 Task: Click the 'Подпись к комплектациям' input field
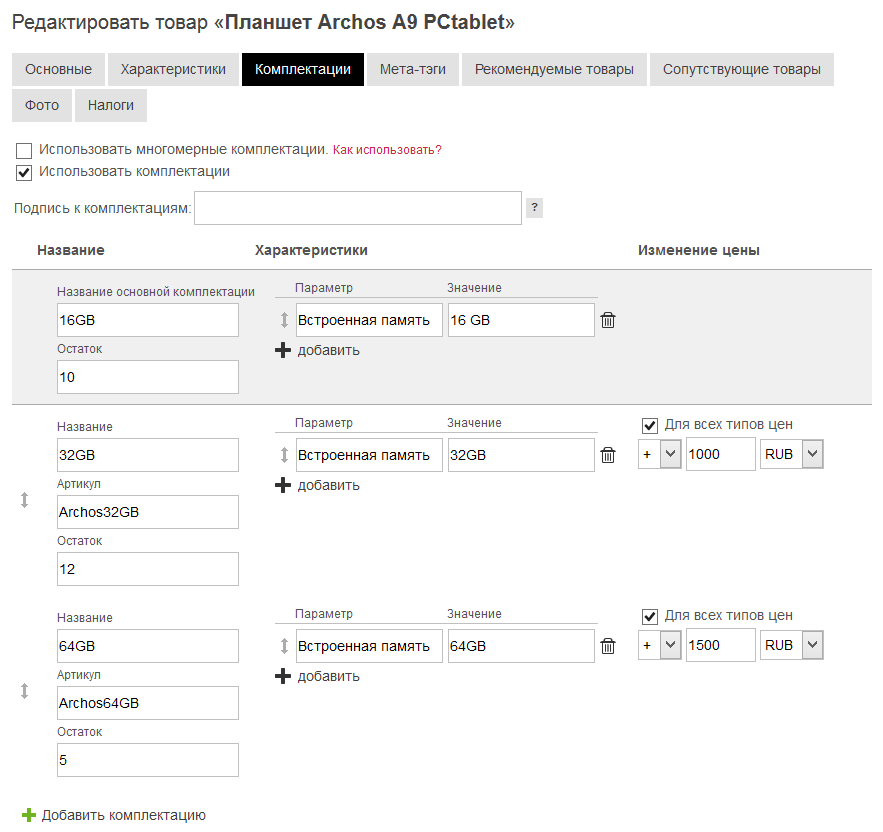click(358, 208)
